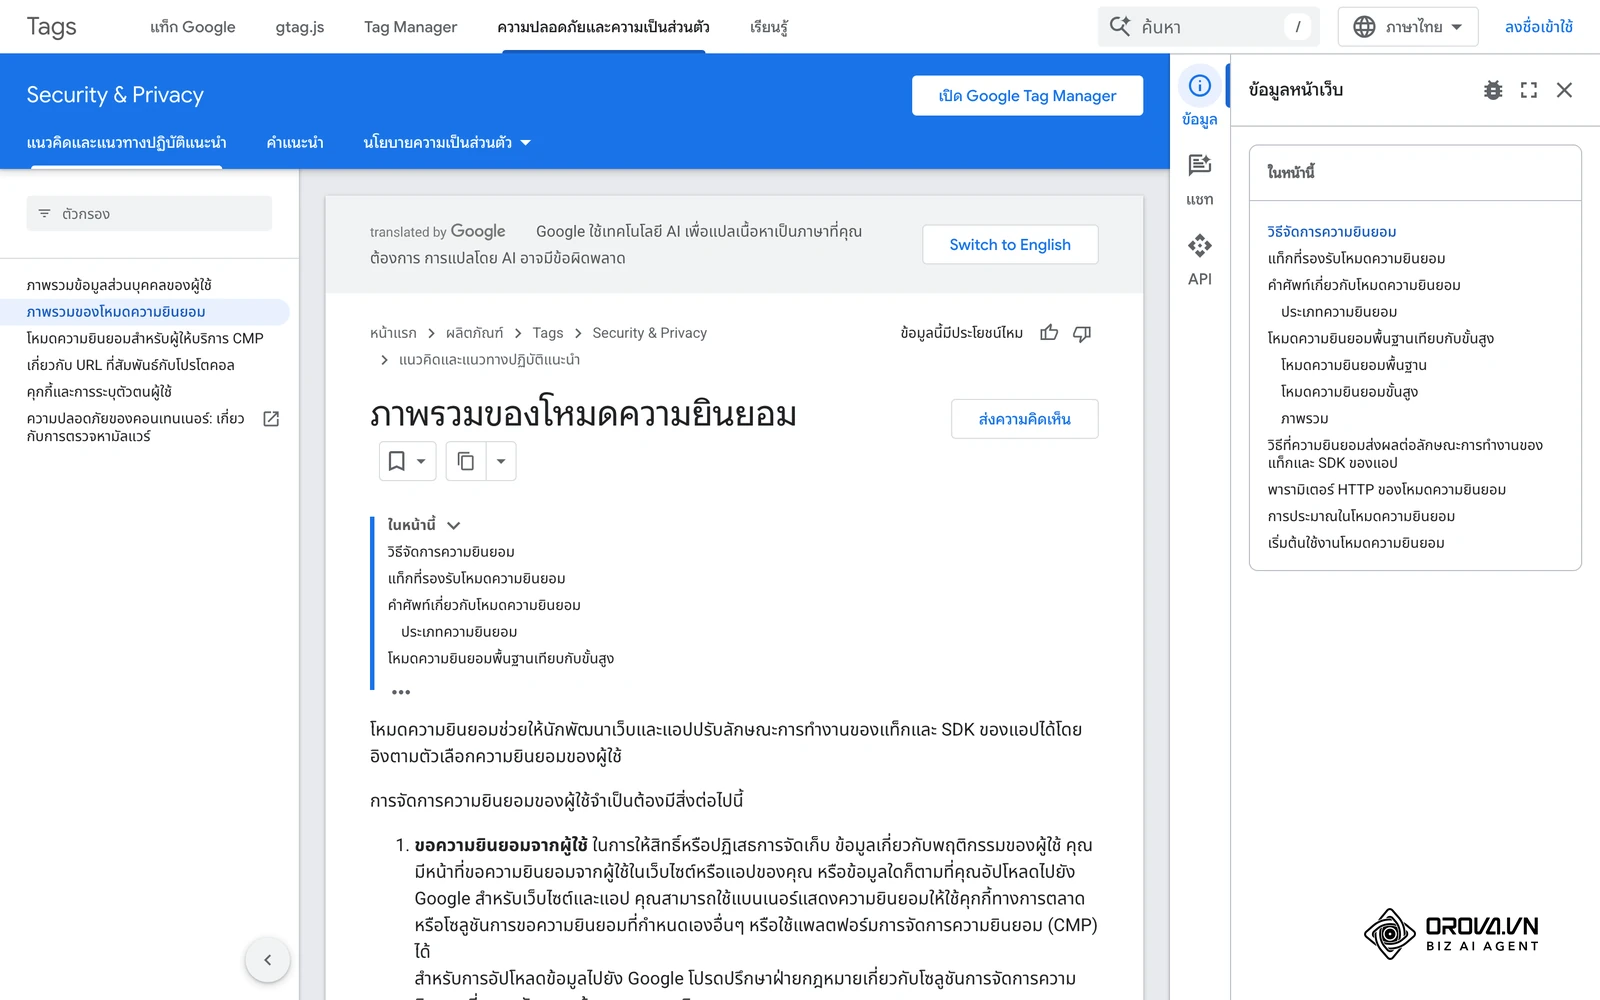Jump to แท็กที่รองรับโหมดความยินยอม in page contents
The image size is (1600, 1000).
476,579
